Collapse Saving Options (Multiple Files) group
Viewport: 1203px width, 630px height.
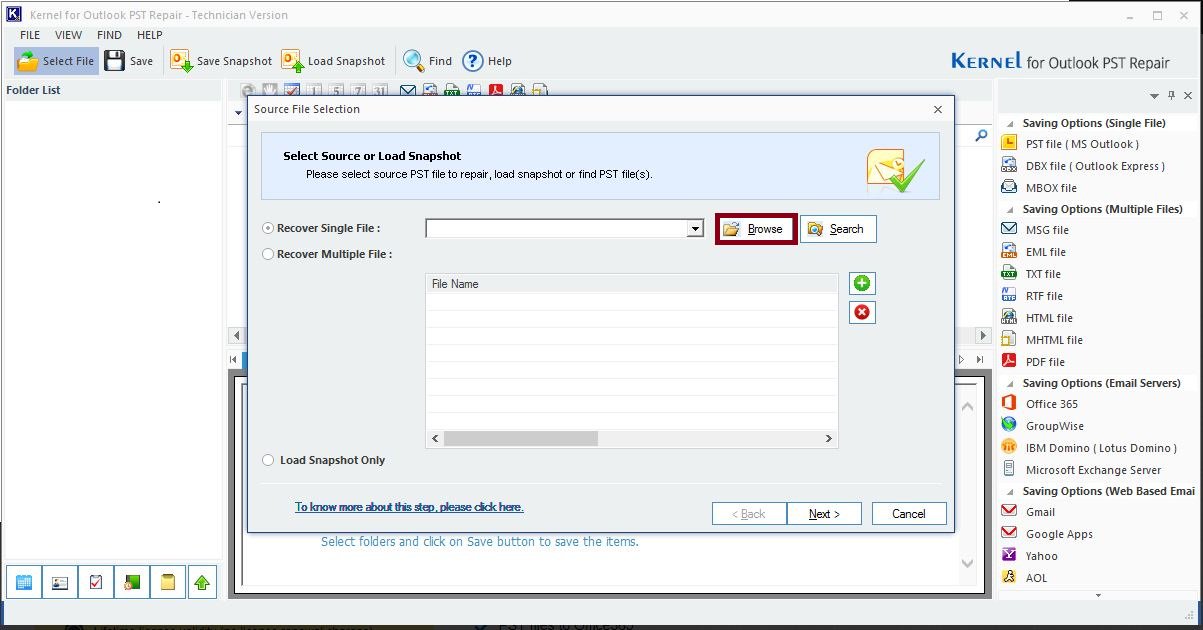1010,210
